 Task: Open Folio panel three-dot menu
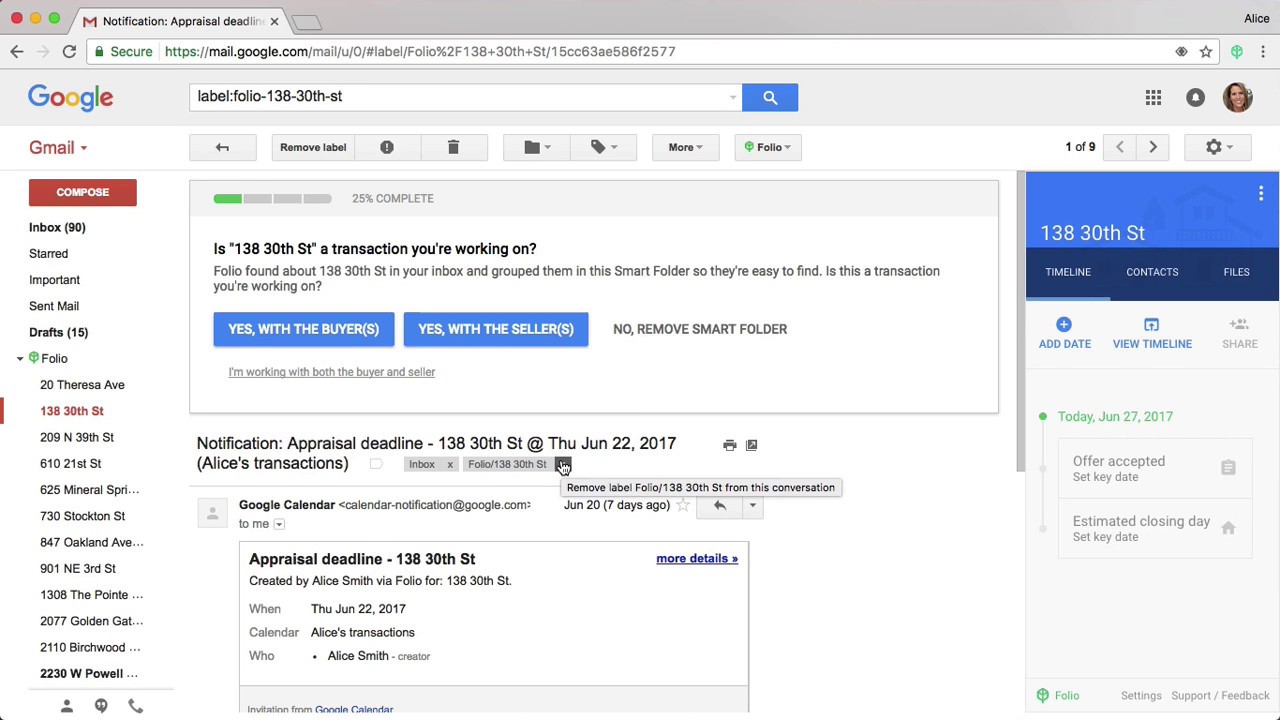coord(1261,193)
